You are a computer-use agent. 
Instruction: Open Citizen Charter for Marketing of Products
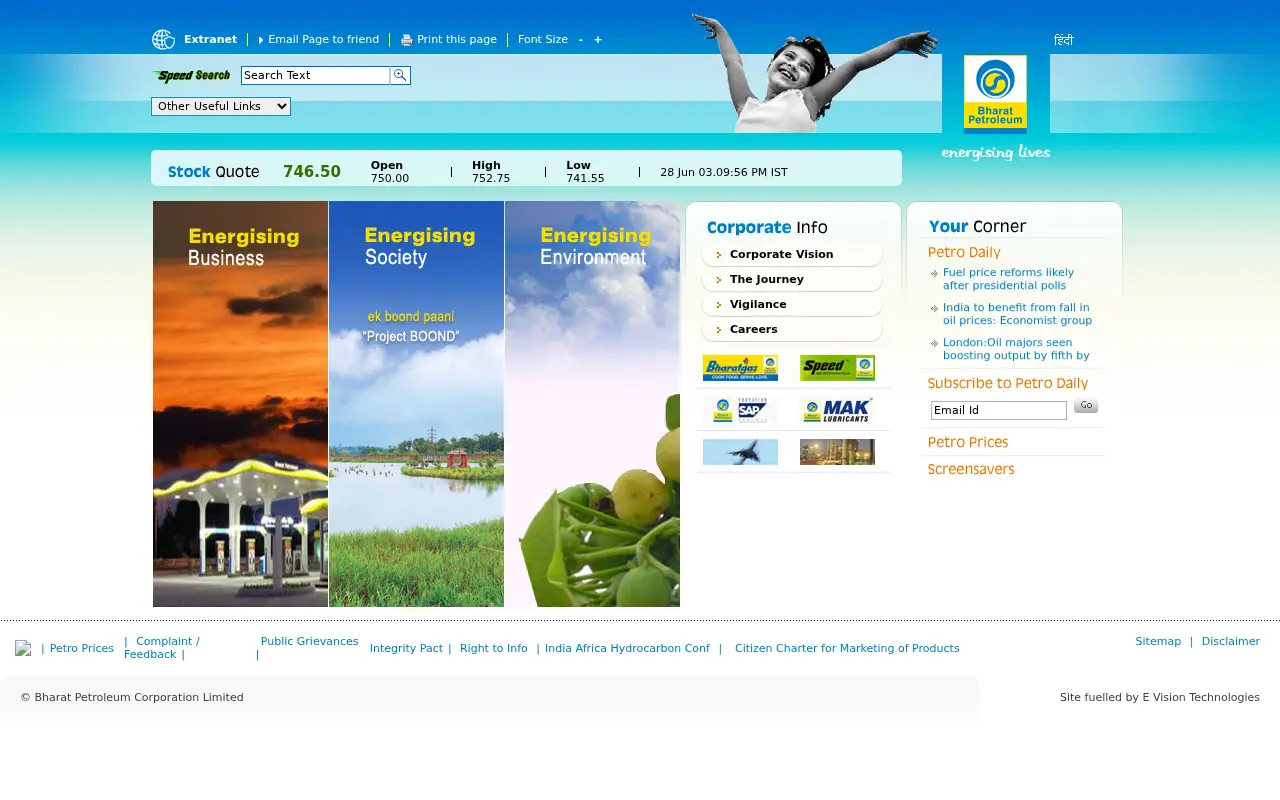point(847,648)
